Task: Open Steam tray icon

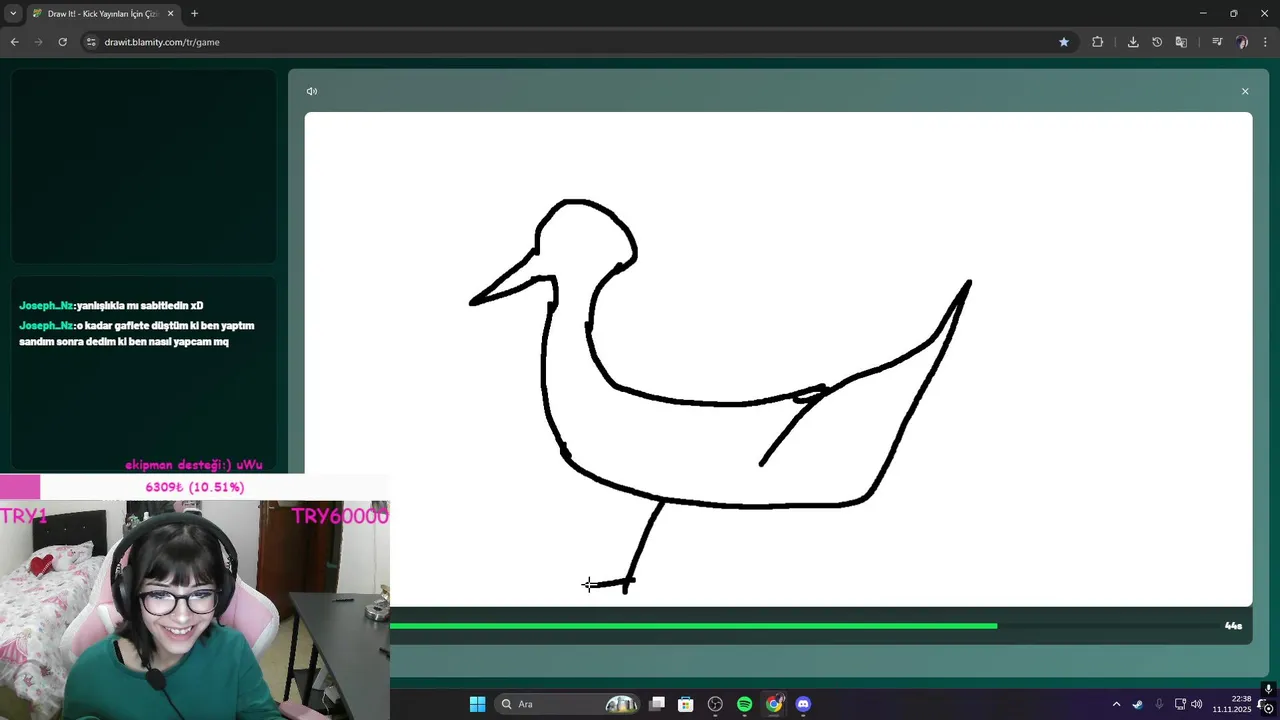Action: point(1137,704)
